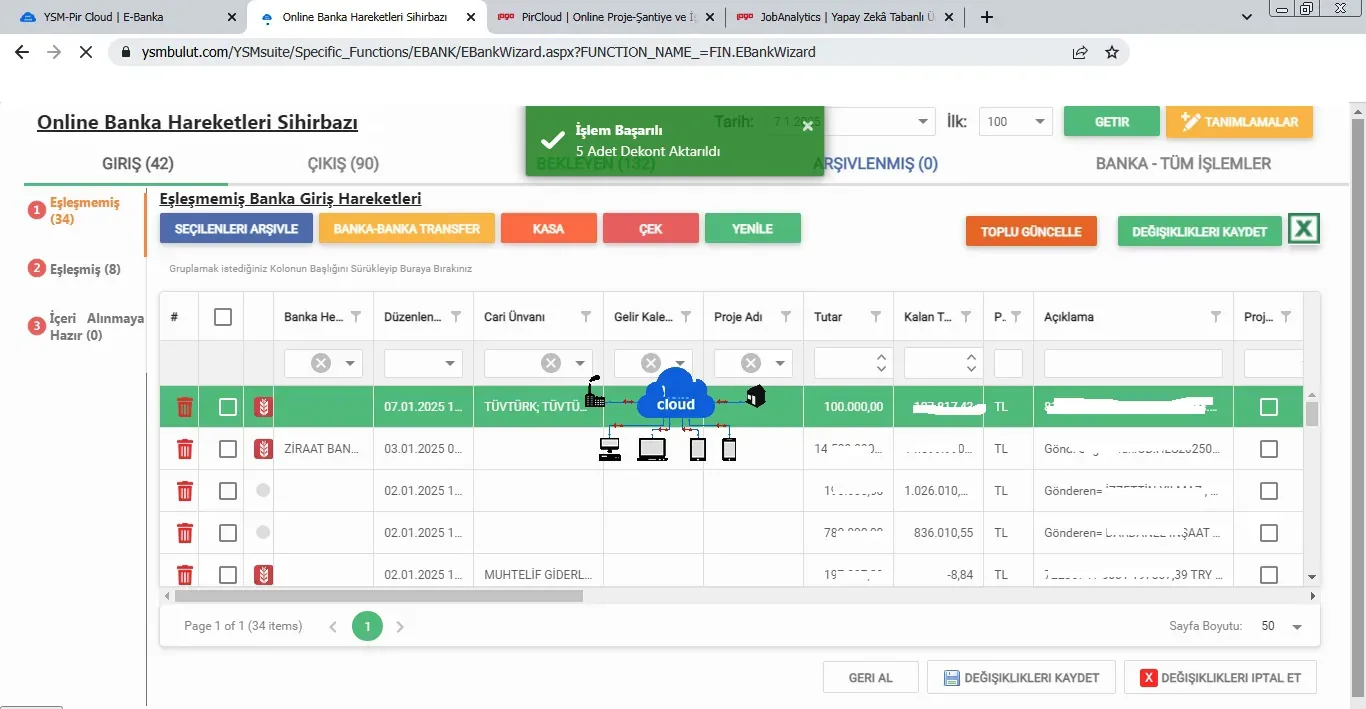The height and width of the screenshot is (709, 1366).
Task: Open the İlk 100 dropdown
Action: coord(1040,122)
